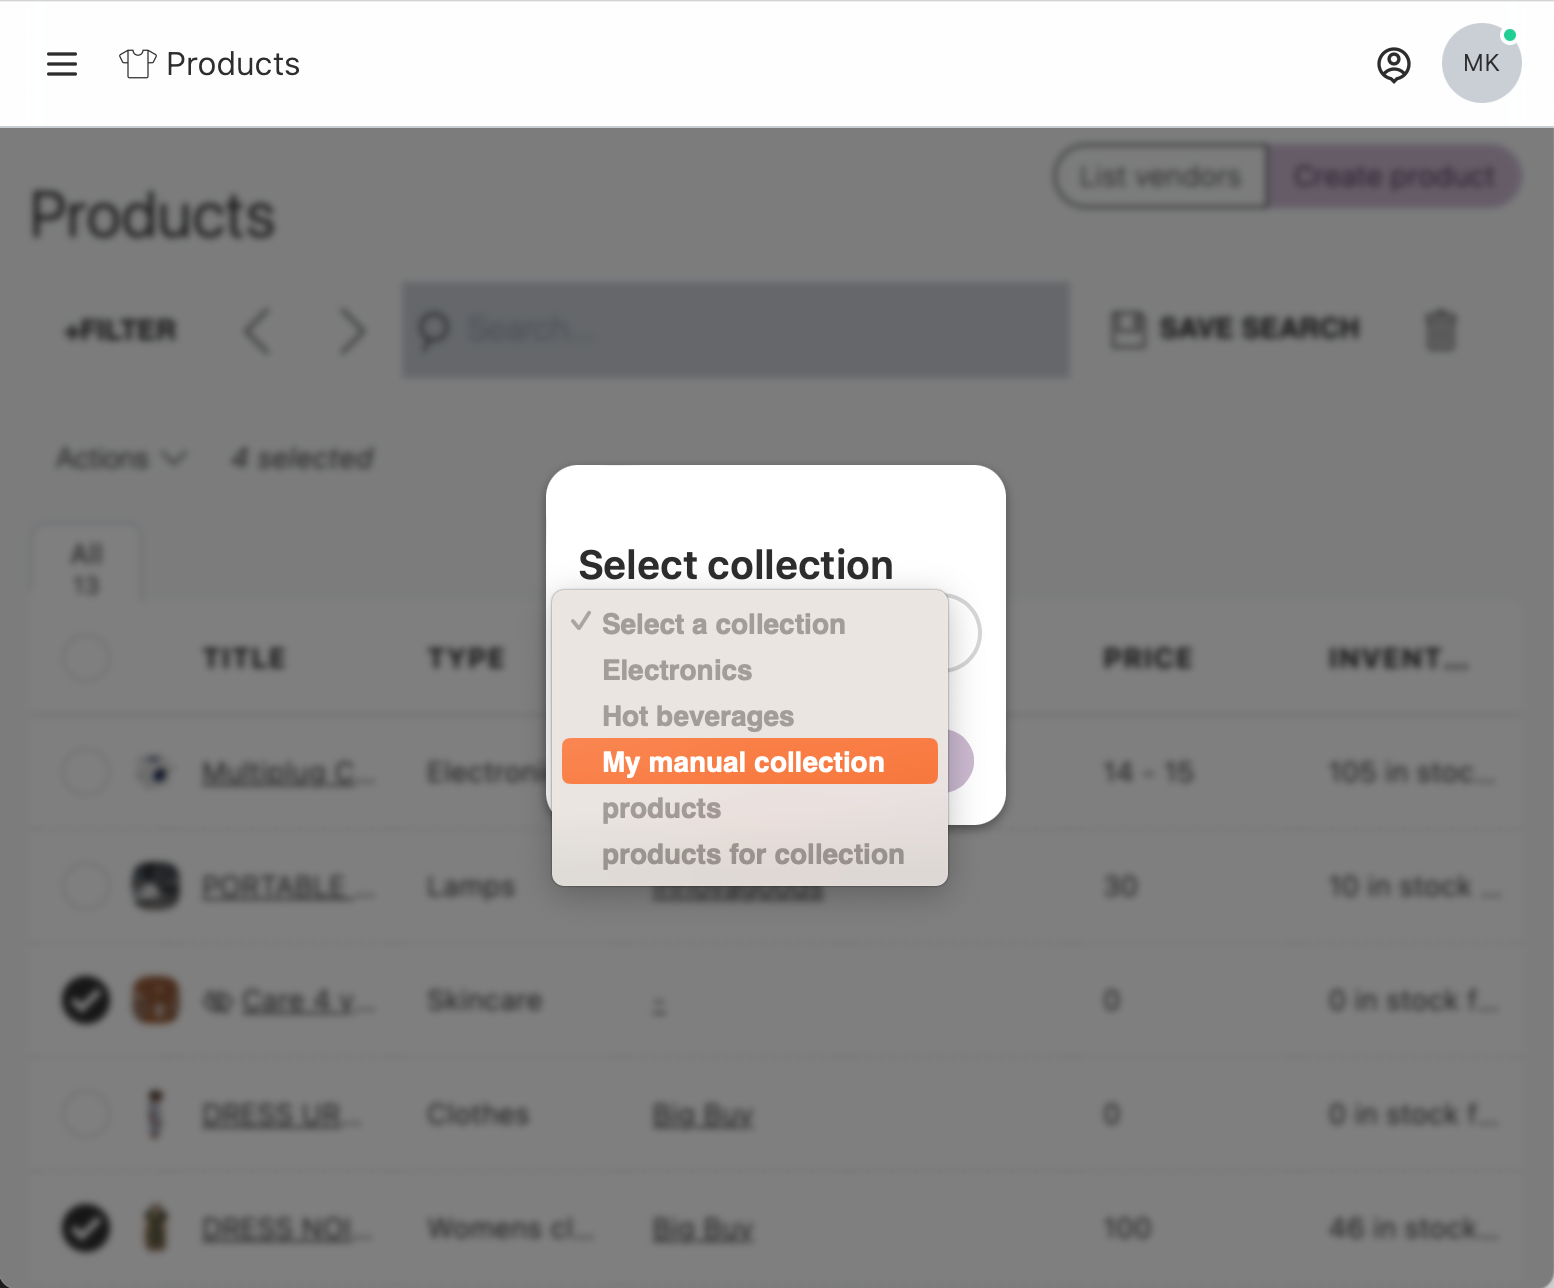Viewport: 1554px width, 1288px height.
Task: Click the Save Search disk icon
Action: pyautogui.click(x=1127, y=329)
